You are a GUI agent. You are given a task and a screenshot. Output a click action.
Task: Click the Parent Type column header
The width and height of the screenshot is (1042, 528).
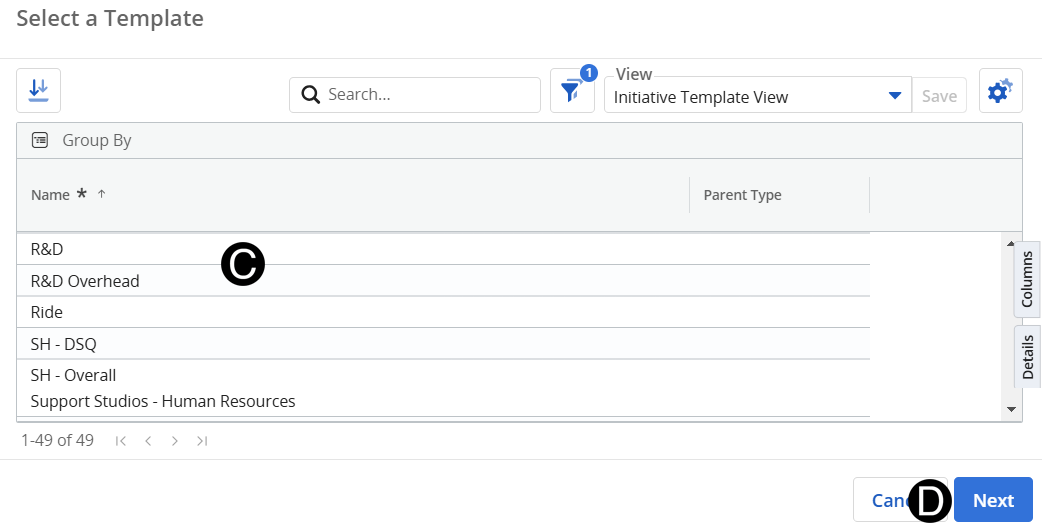742,195
